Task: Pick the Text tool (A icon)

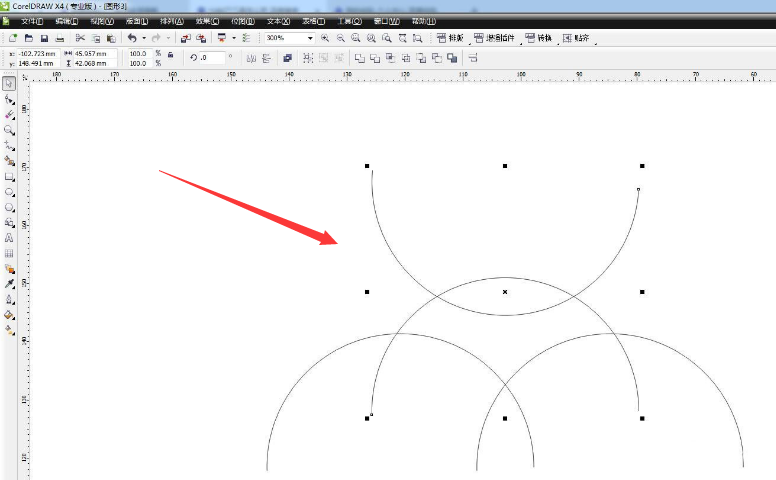Action: tap(9, 238)
